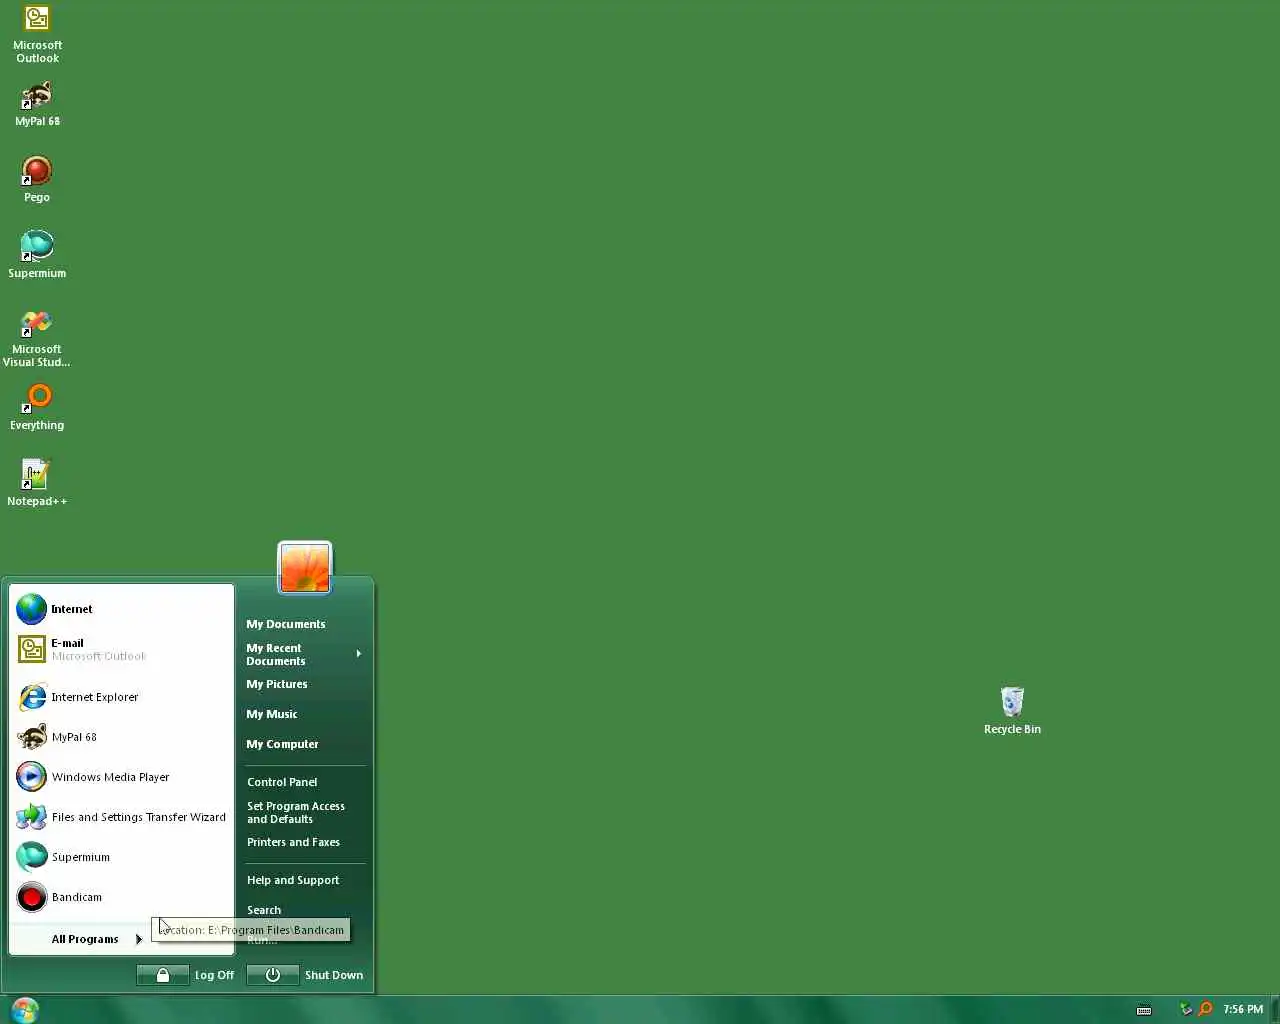
Task: Open Control Panel from the Start menu
Action: [305, 782]
